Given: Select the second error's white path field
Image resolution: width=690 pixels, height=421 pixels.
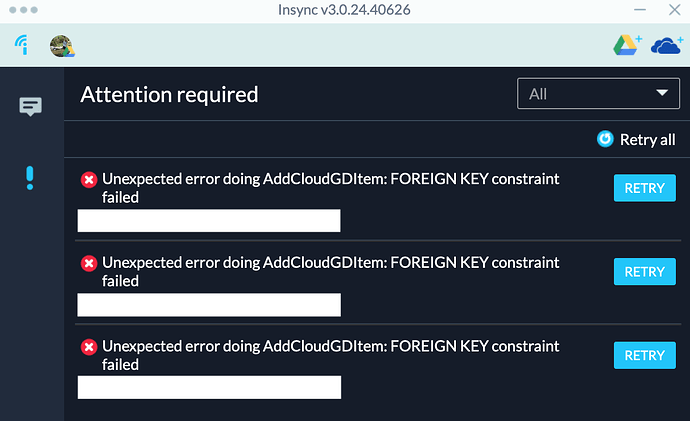Looking at the screenshot, I should tap(209, 304).
